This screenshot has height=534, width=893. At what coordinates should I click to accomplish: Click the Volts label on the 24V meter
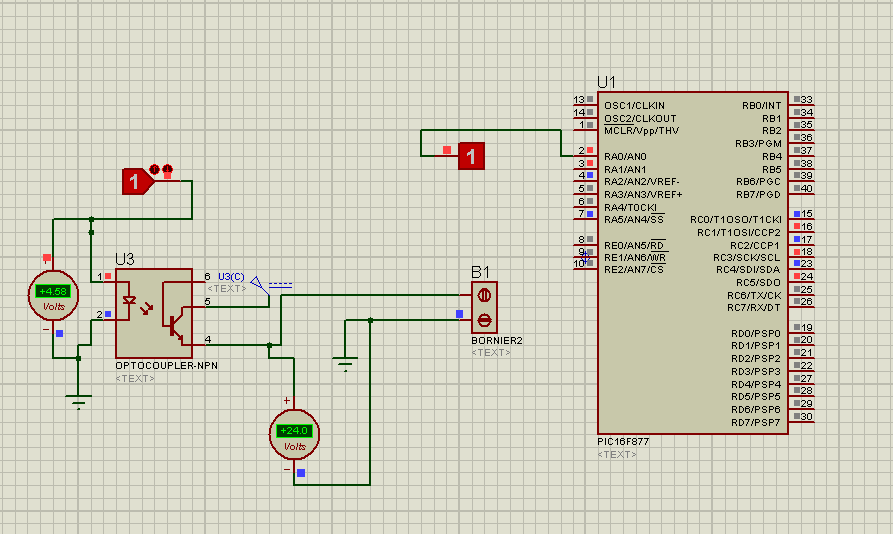[295, 447]
